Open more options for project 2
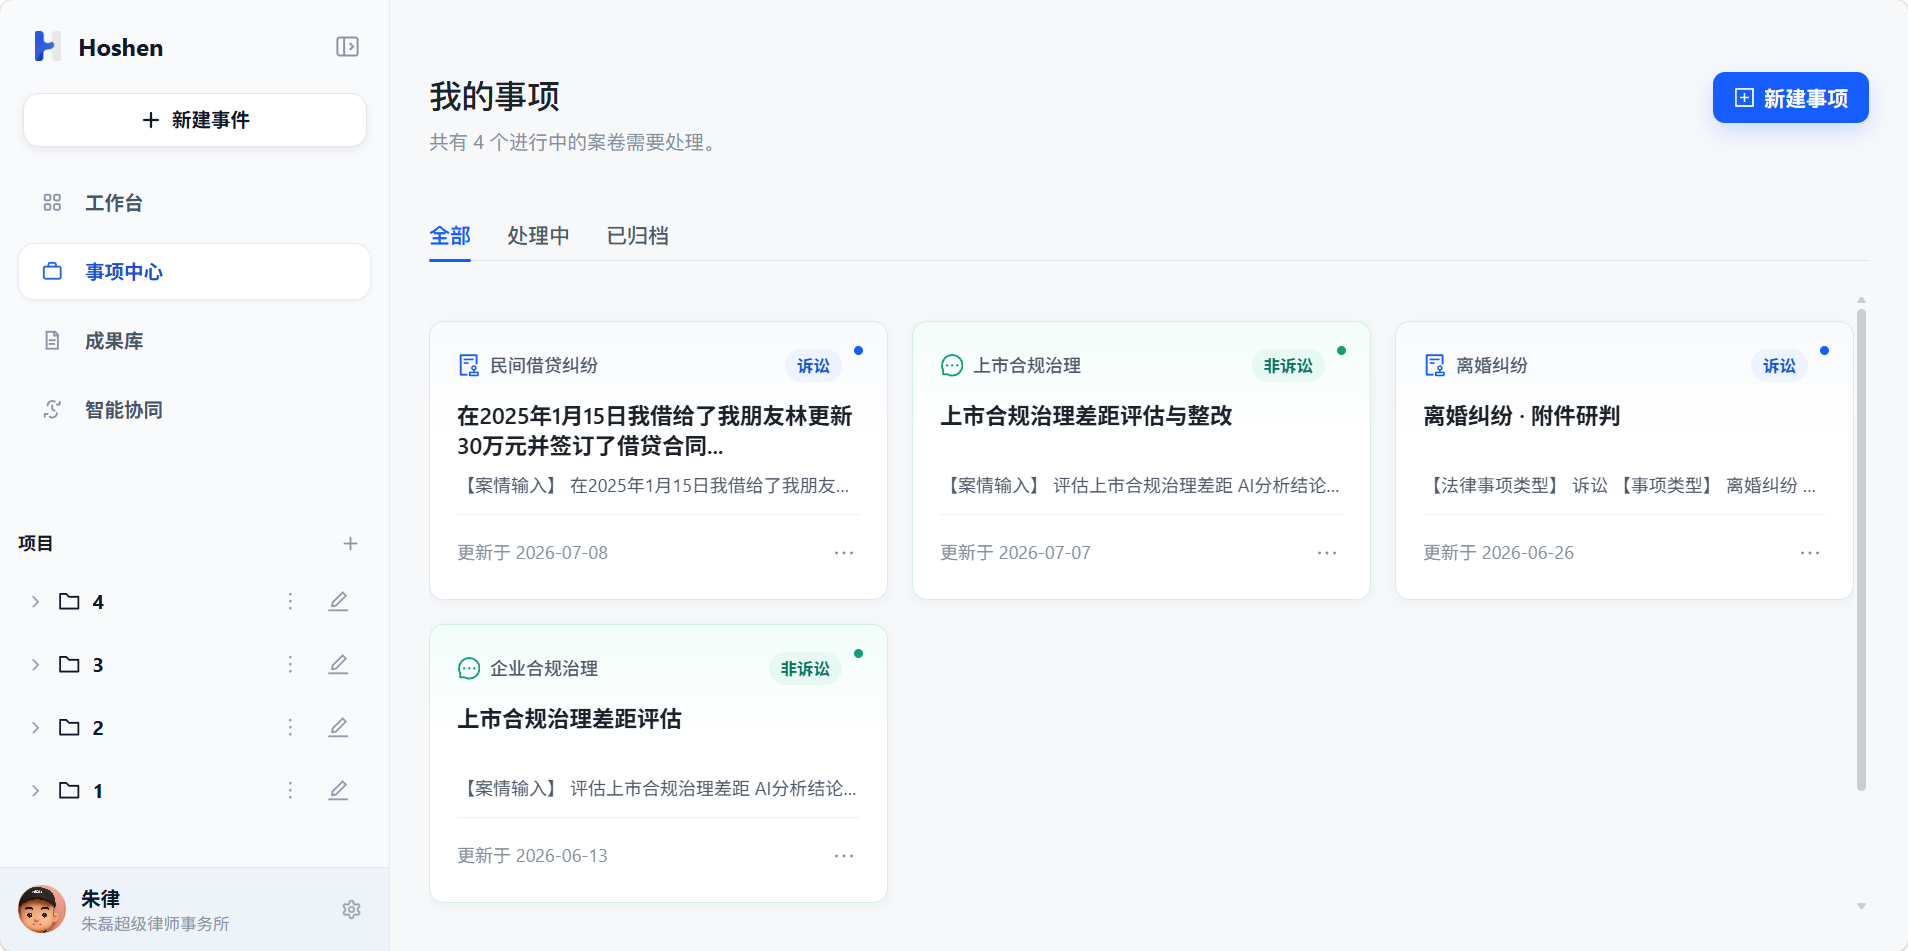Image resolution: width=1908 pixels, height=951 pixels. (290, 727)
